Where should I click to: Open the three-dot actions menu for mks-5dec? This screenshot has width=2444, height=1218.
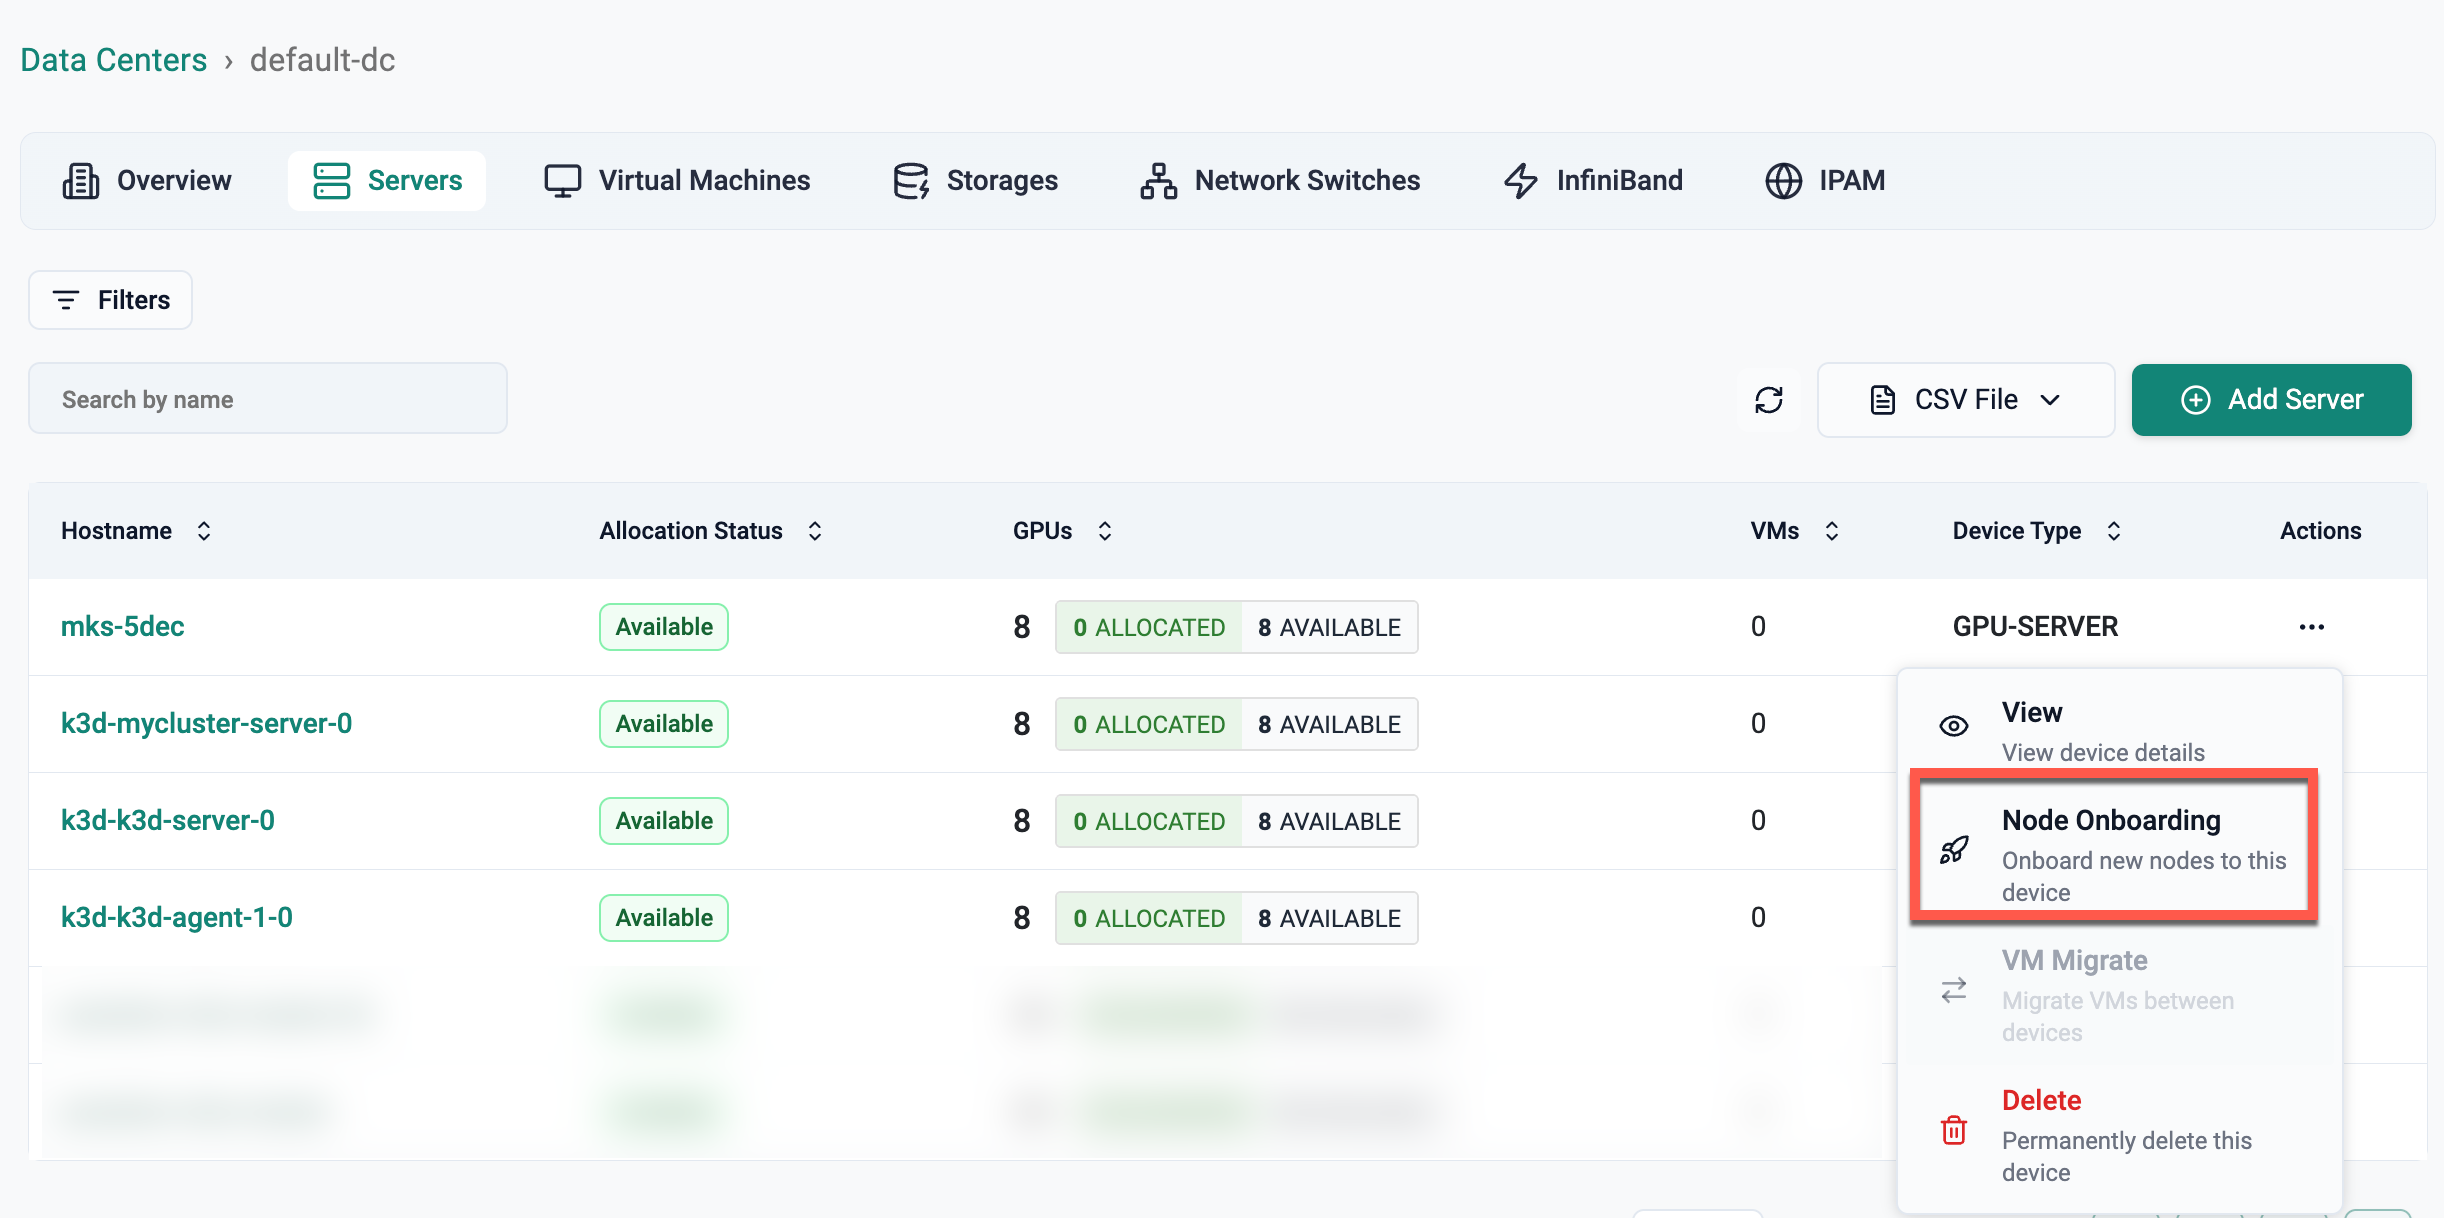click(2311, 627)
